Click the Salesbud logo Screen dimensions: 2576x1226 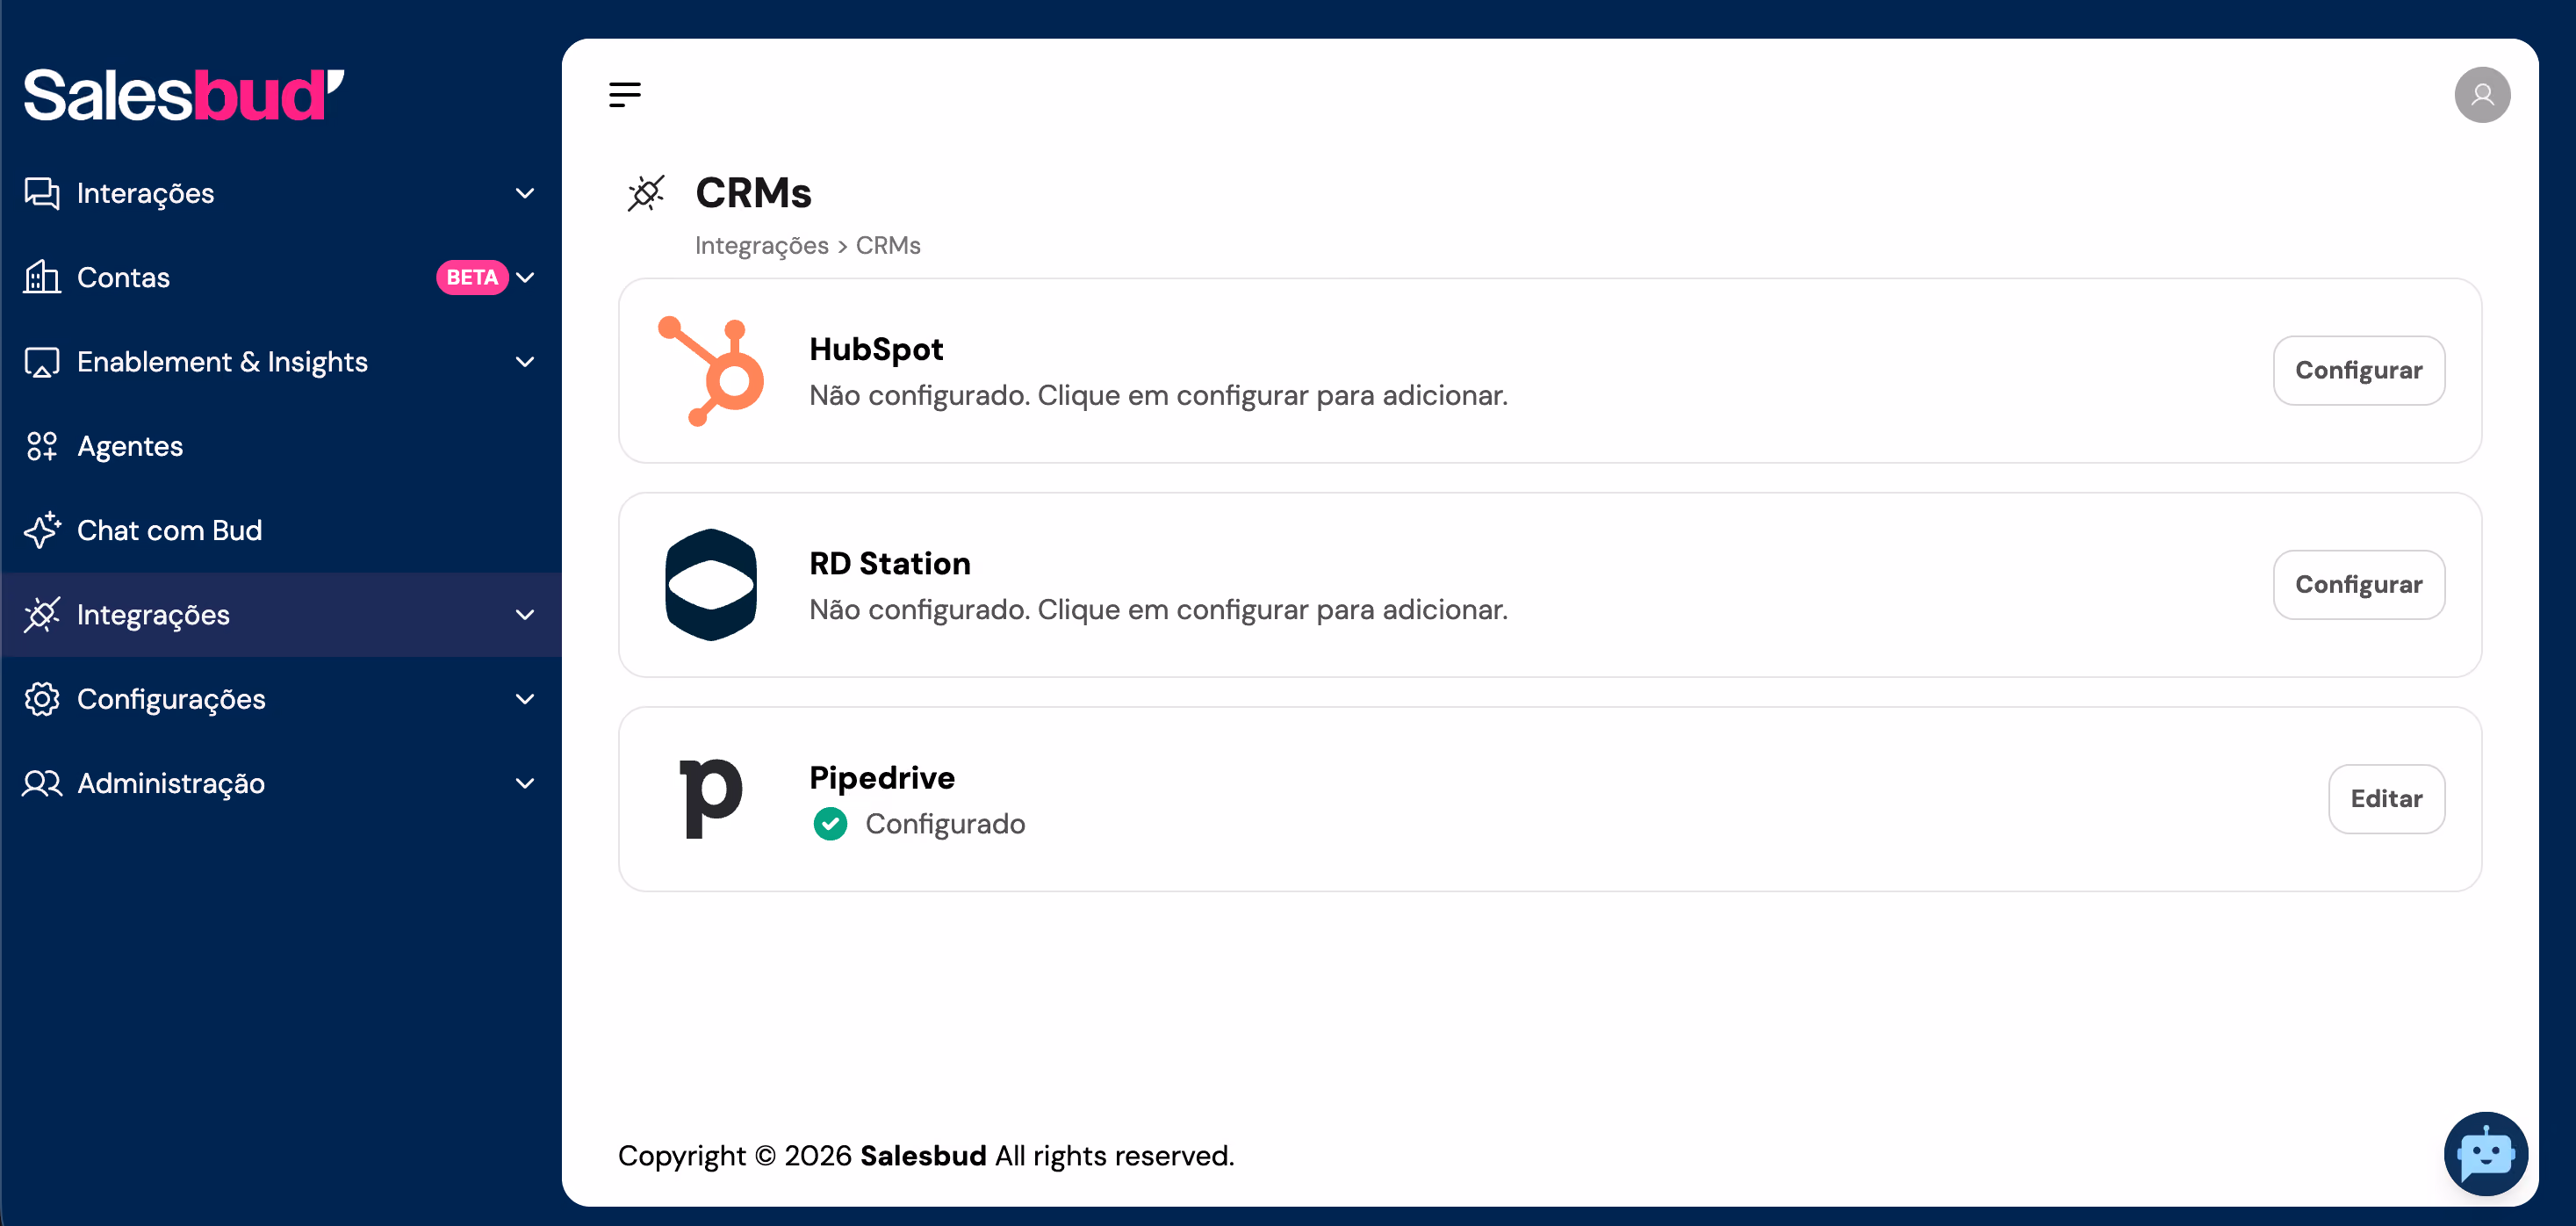(x=184, y=95)
